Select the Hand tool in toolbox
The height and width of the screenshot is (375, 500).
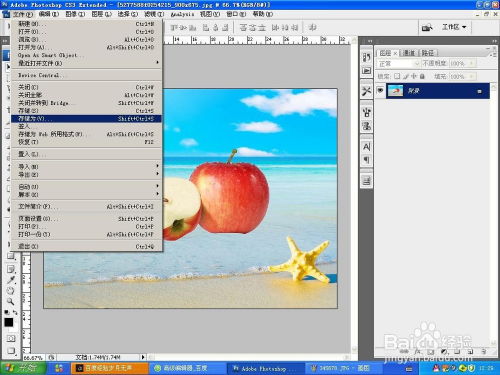coord(11,291)
